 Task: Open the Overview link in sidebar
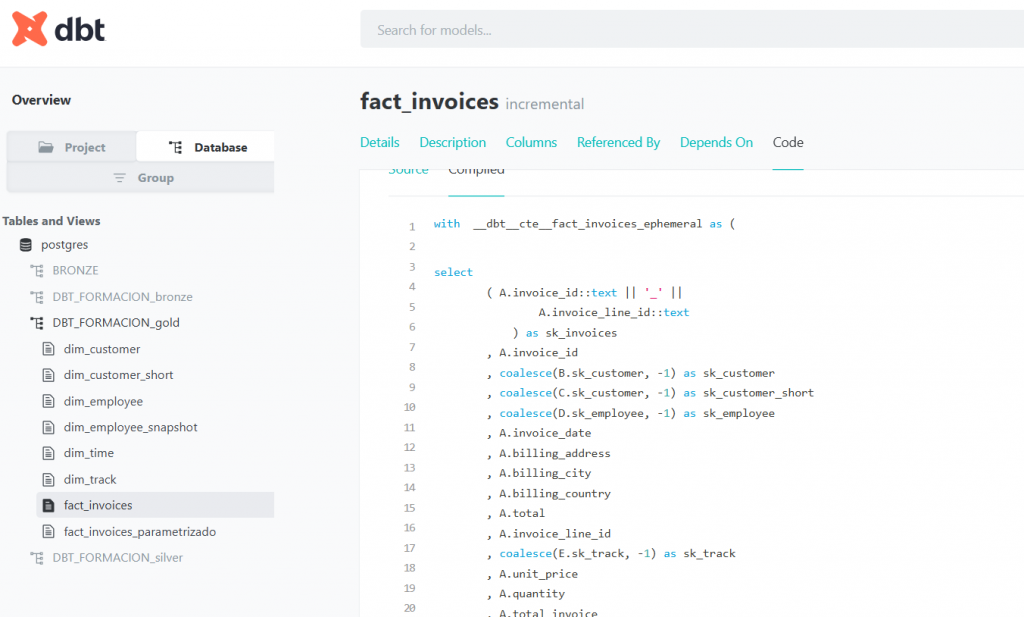[x=41, y=100]
